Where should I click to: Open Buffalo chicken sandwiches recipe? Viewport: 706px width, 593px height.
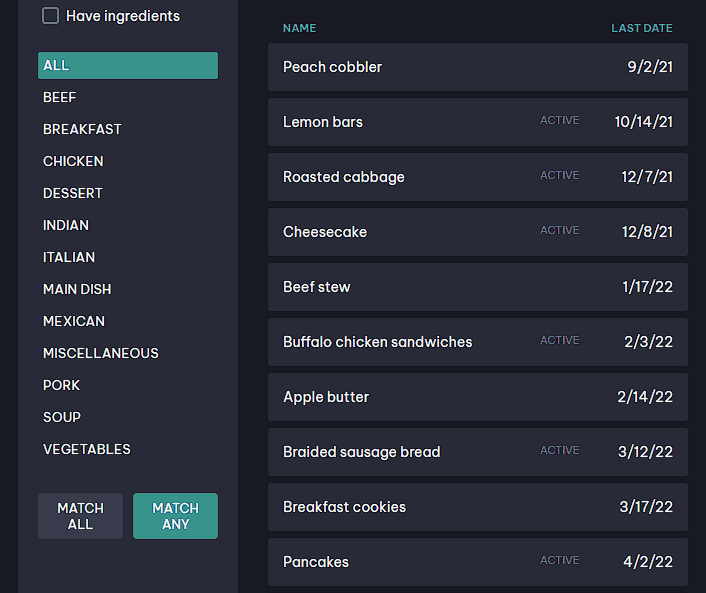point(478,342)
